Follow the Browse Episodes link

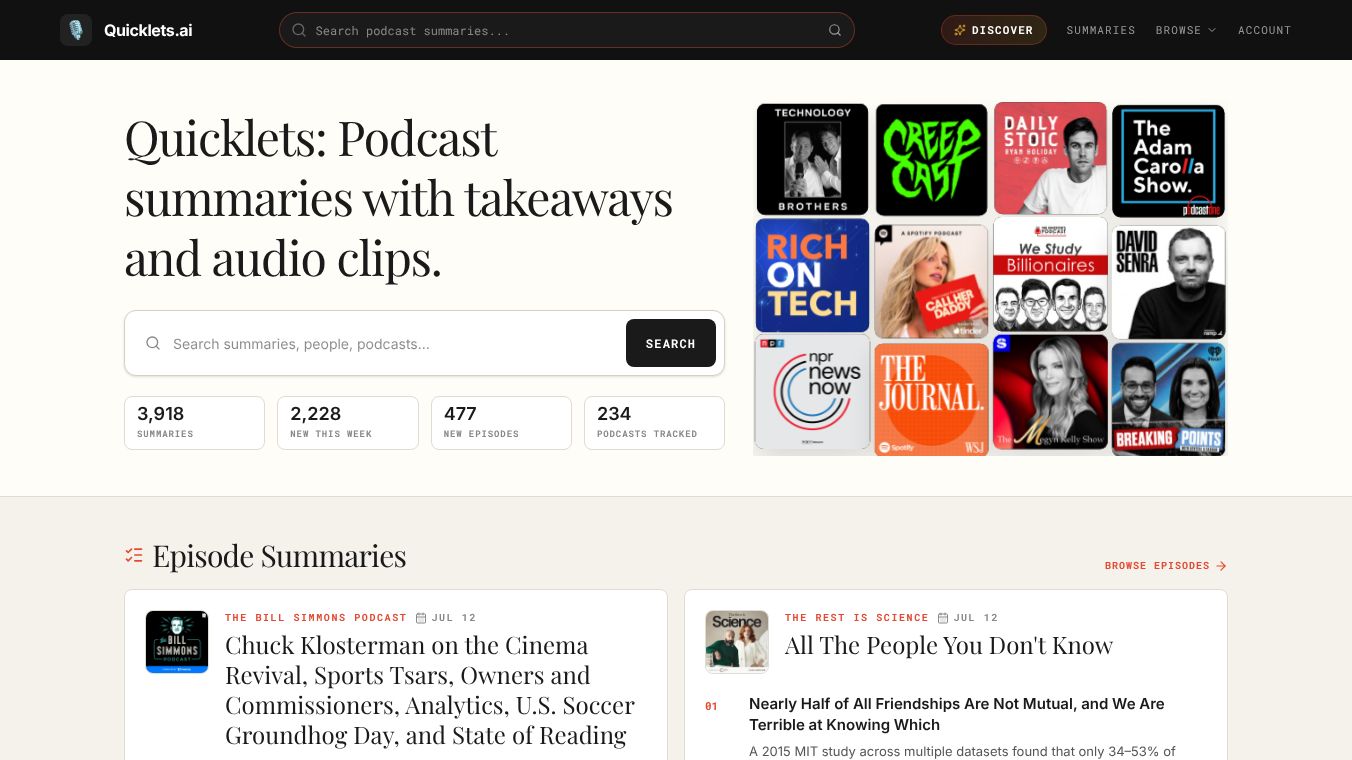pyautogui.click(x=1165, y=566)
